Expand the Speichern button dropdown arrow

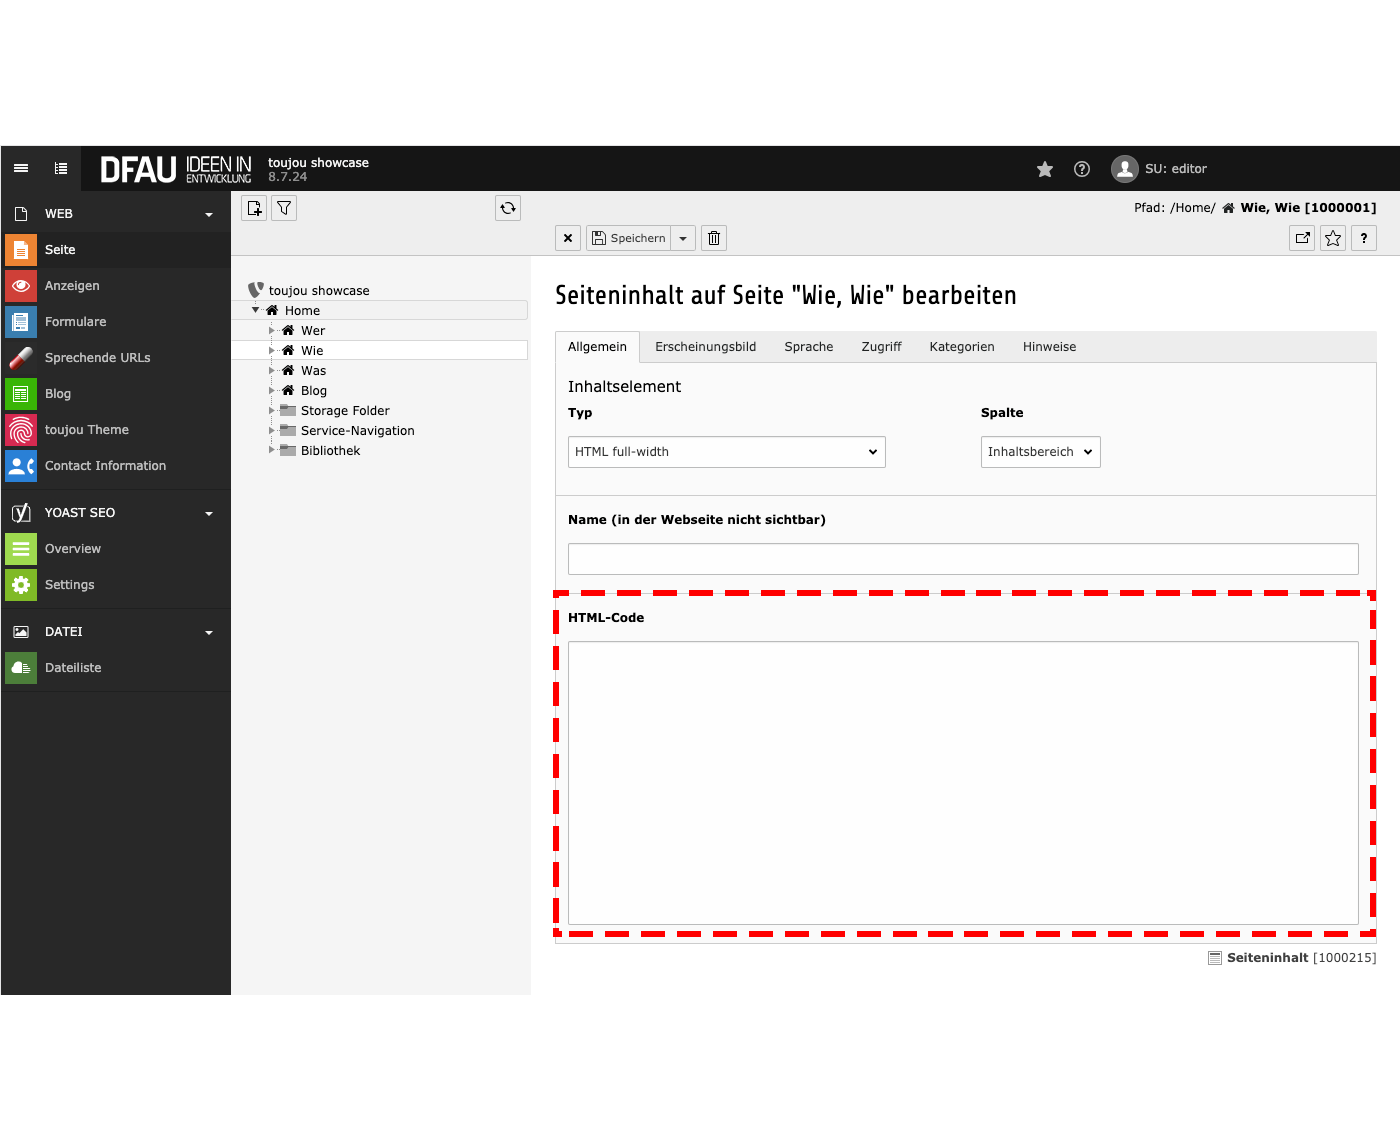[x=683, y=238]
